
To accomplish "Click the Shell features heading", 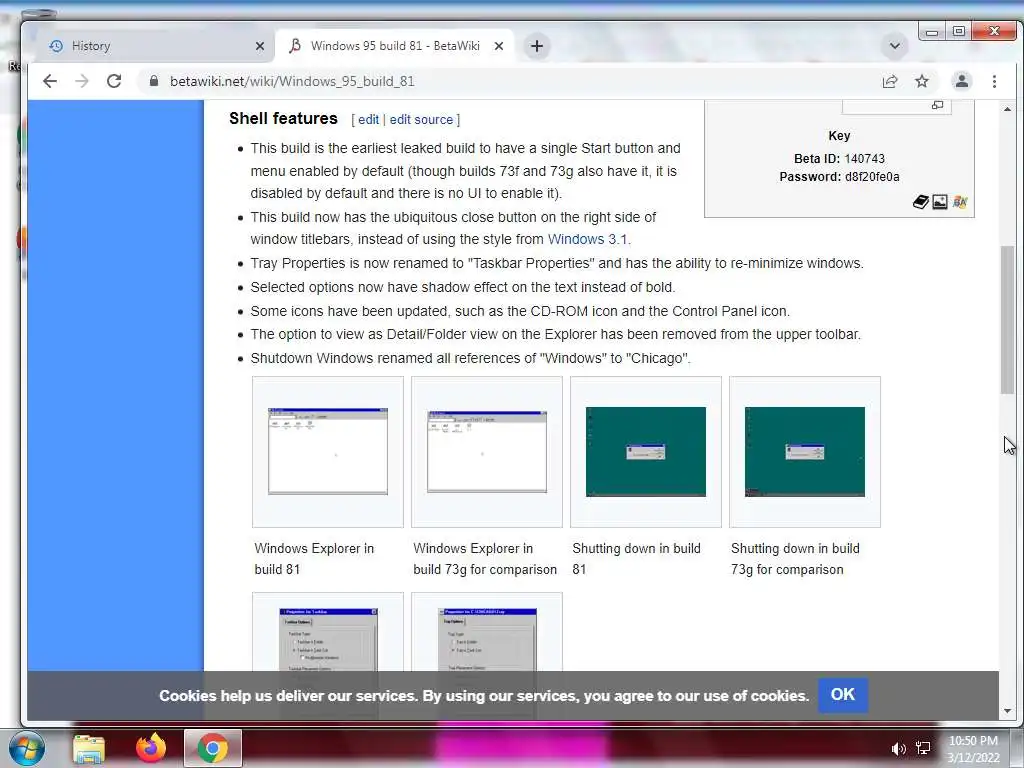I will tap(283, 118).
